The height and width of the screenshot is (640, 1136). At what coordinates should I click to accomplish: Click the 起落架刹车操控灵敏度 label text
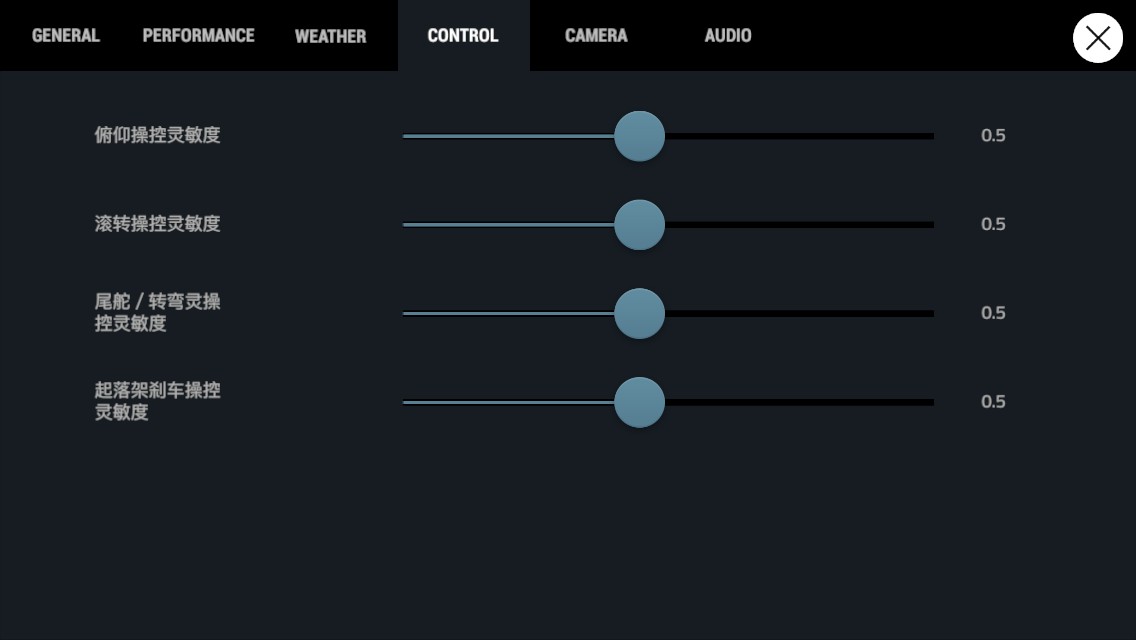157,402
